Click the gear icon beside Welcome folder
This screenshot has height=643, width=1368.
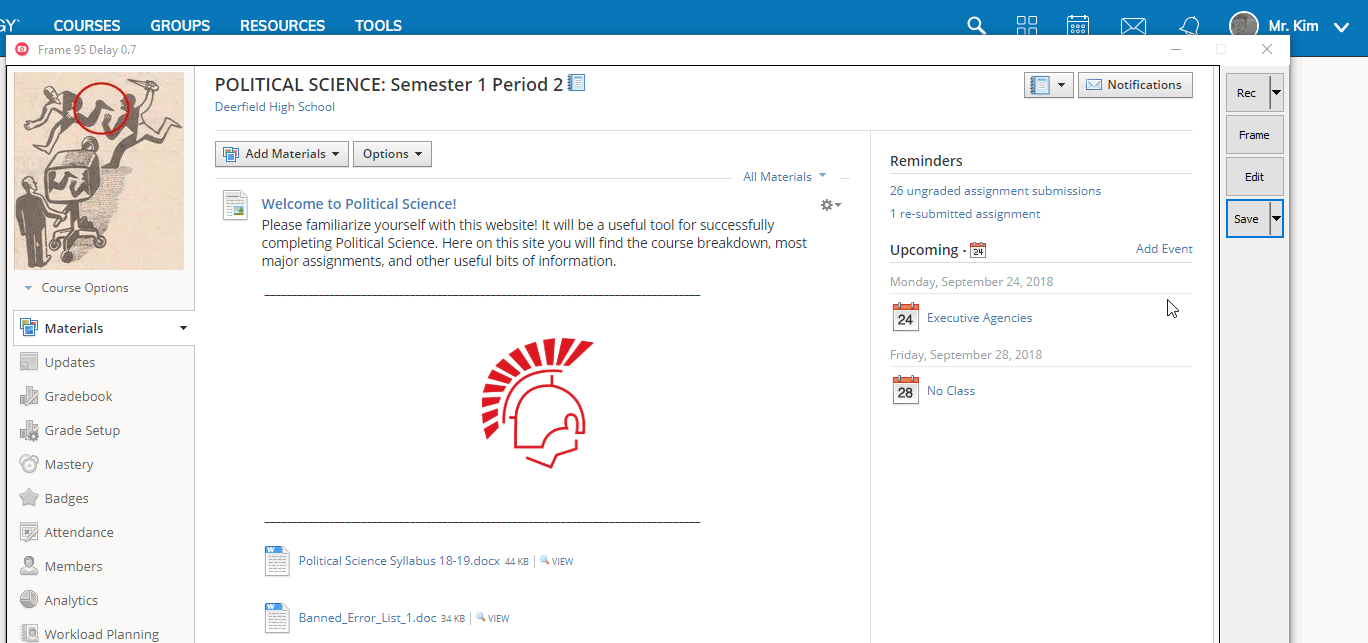tap(830, 205)
